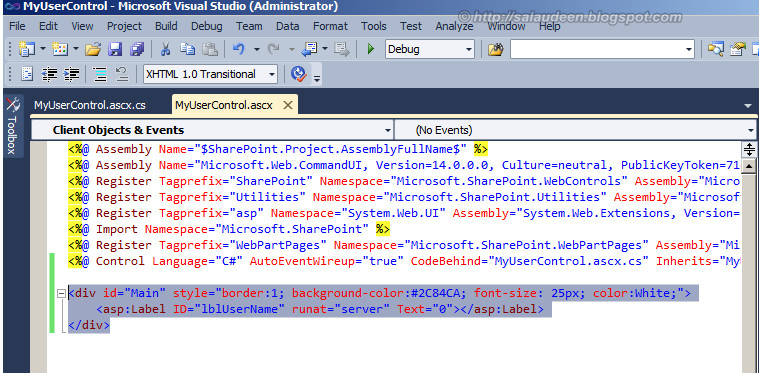The height and width of the screenshot is (373, 759).
Task: Open the Format menu
Action: [x=331, y=26]
